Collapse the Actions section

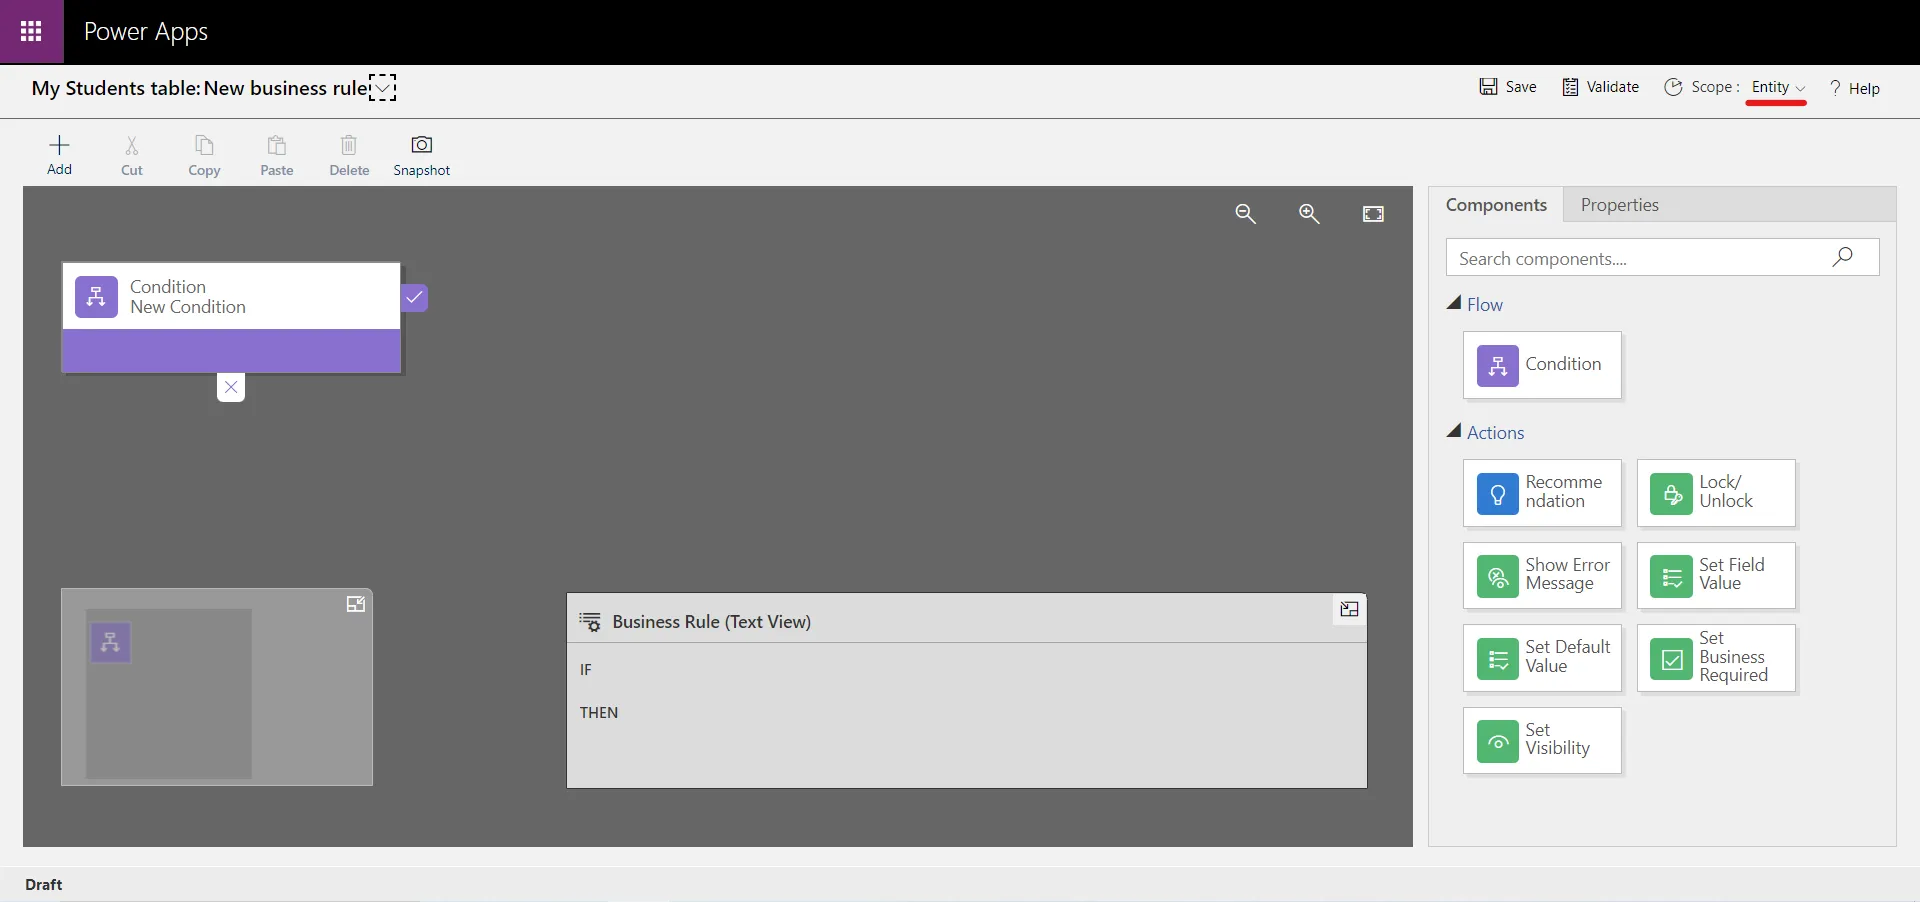click(1454, 432)
